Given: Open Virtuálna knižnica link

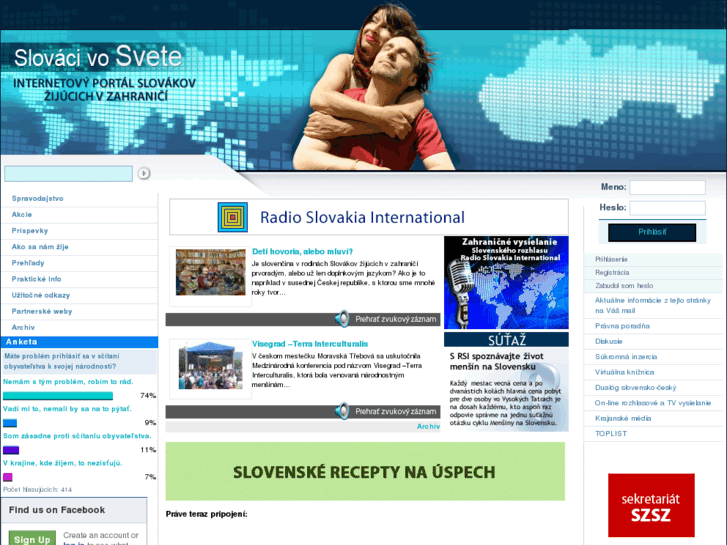Looking at the screenshot, I should 625,372.
